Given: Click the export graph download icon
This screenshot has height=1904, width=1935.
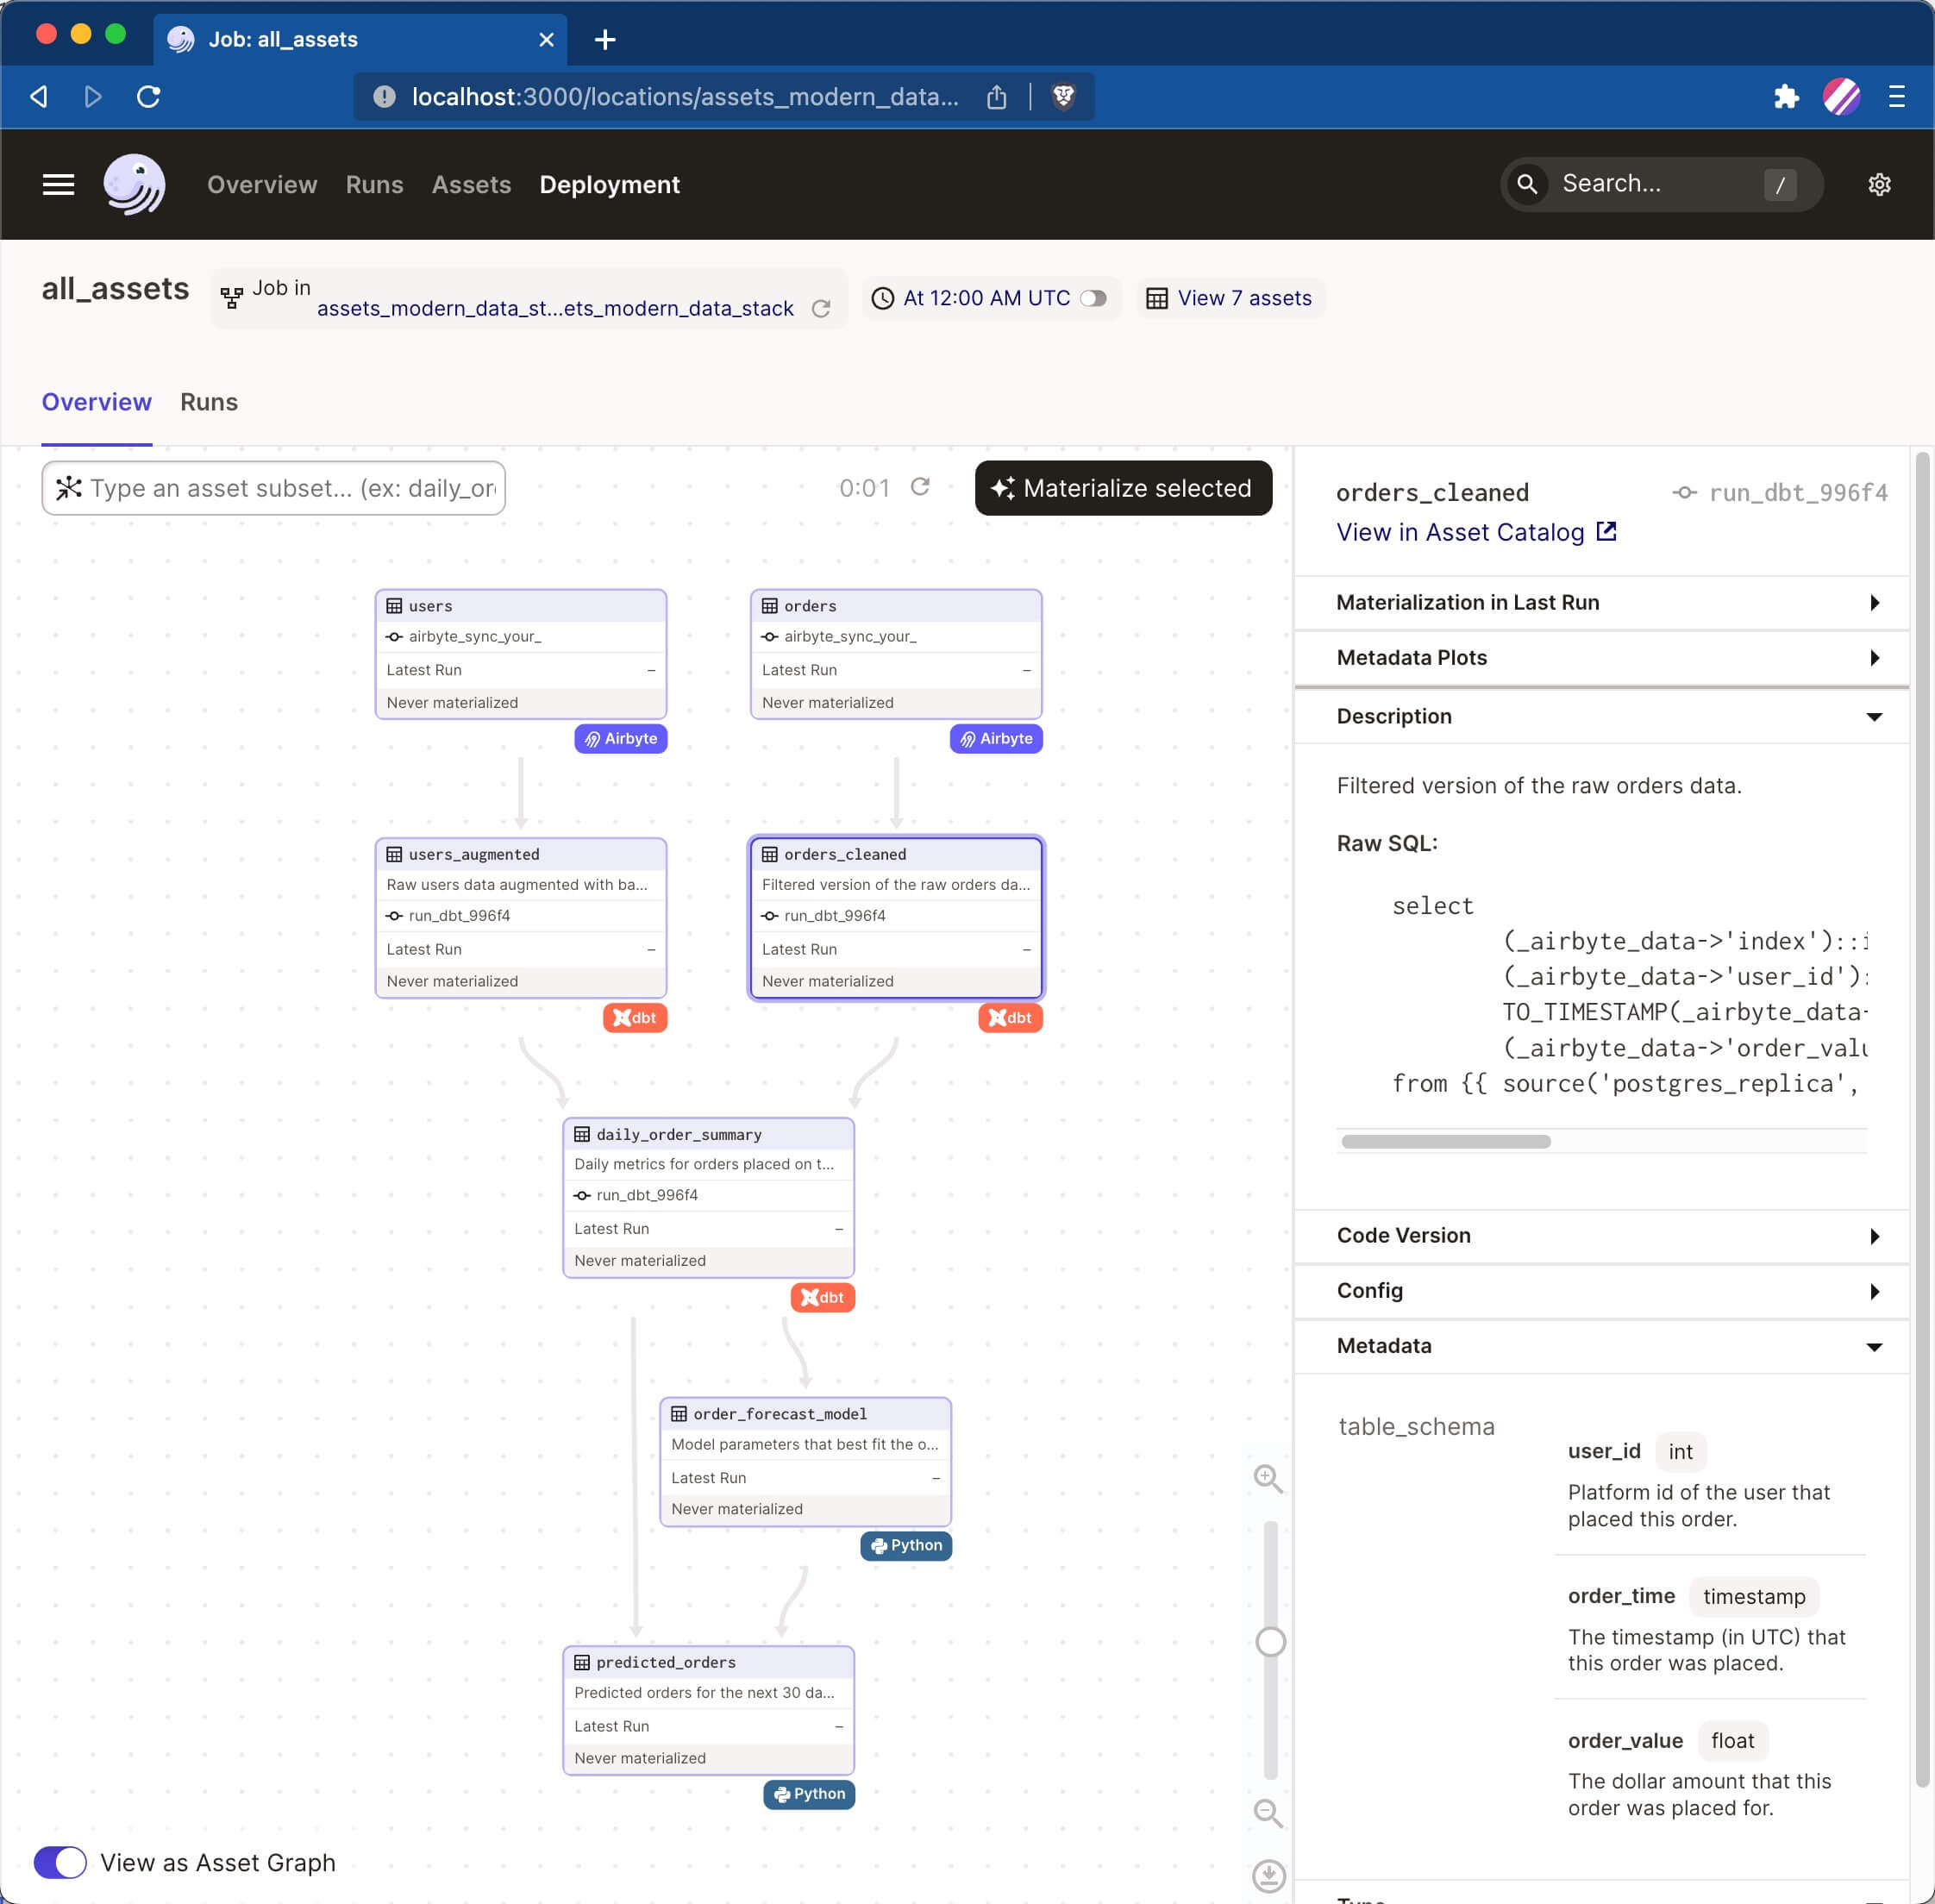Looking at the screenshot, I should [1268, 1876].
